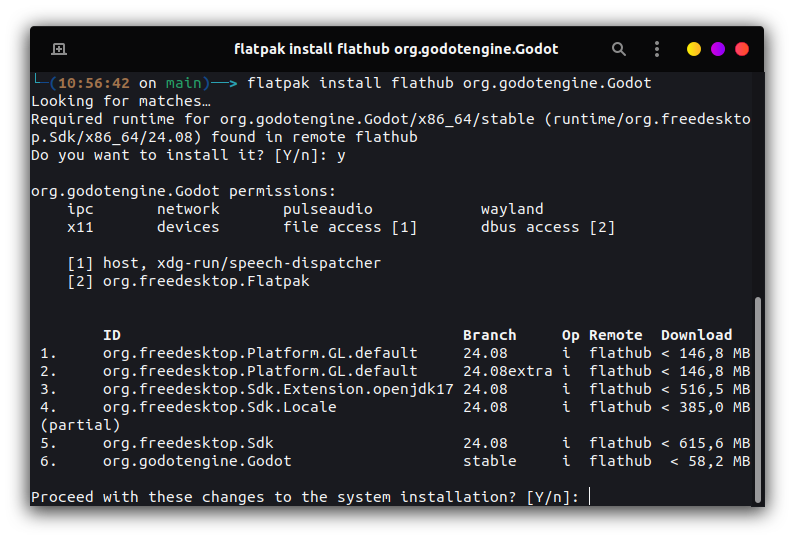794x540 pixels.
Task: Click the org.freedesktop.Flatpak footnote line
Action: coord(188,281)
